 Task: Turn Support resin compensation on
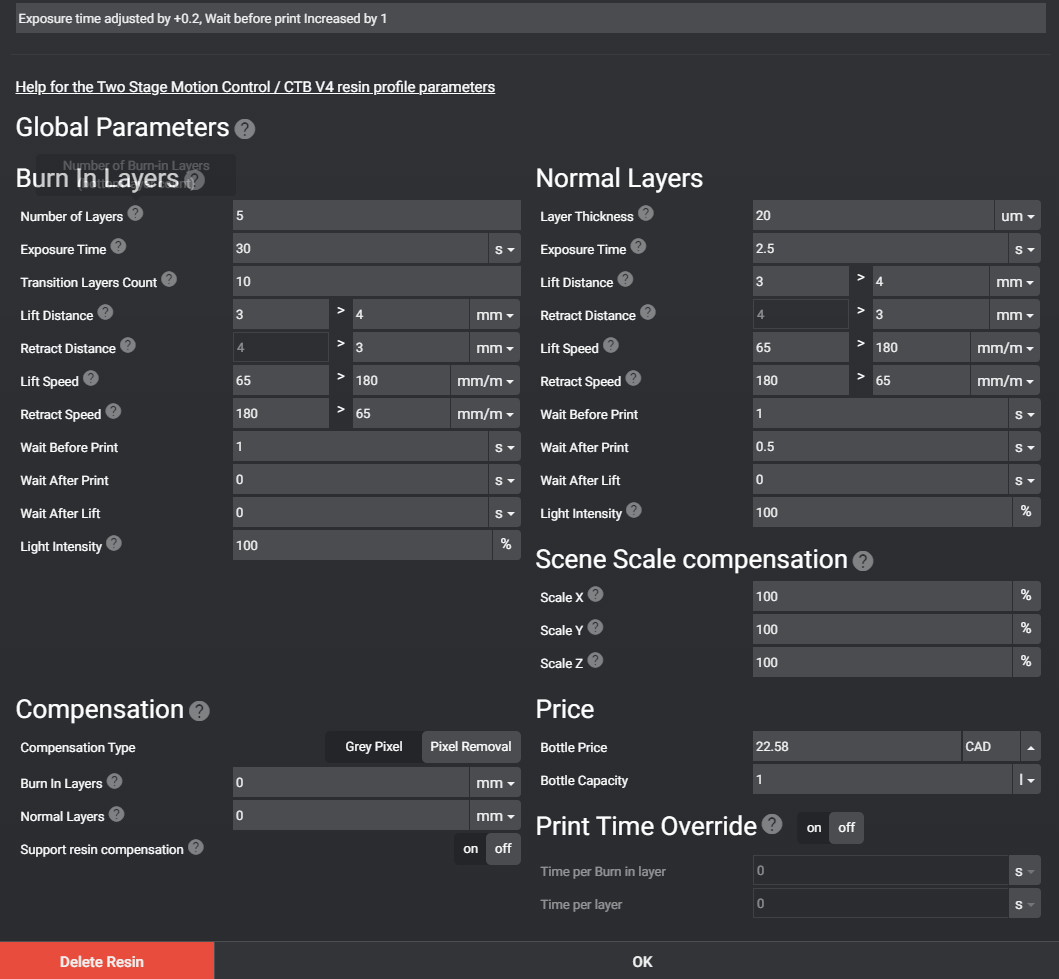[x=471, y=849]
